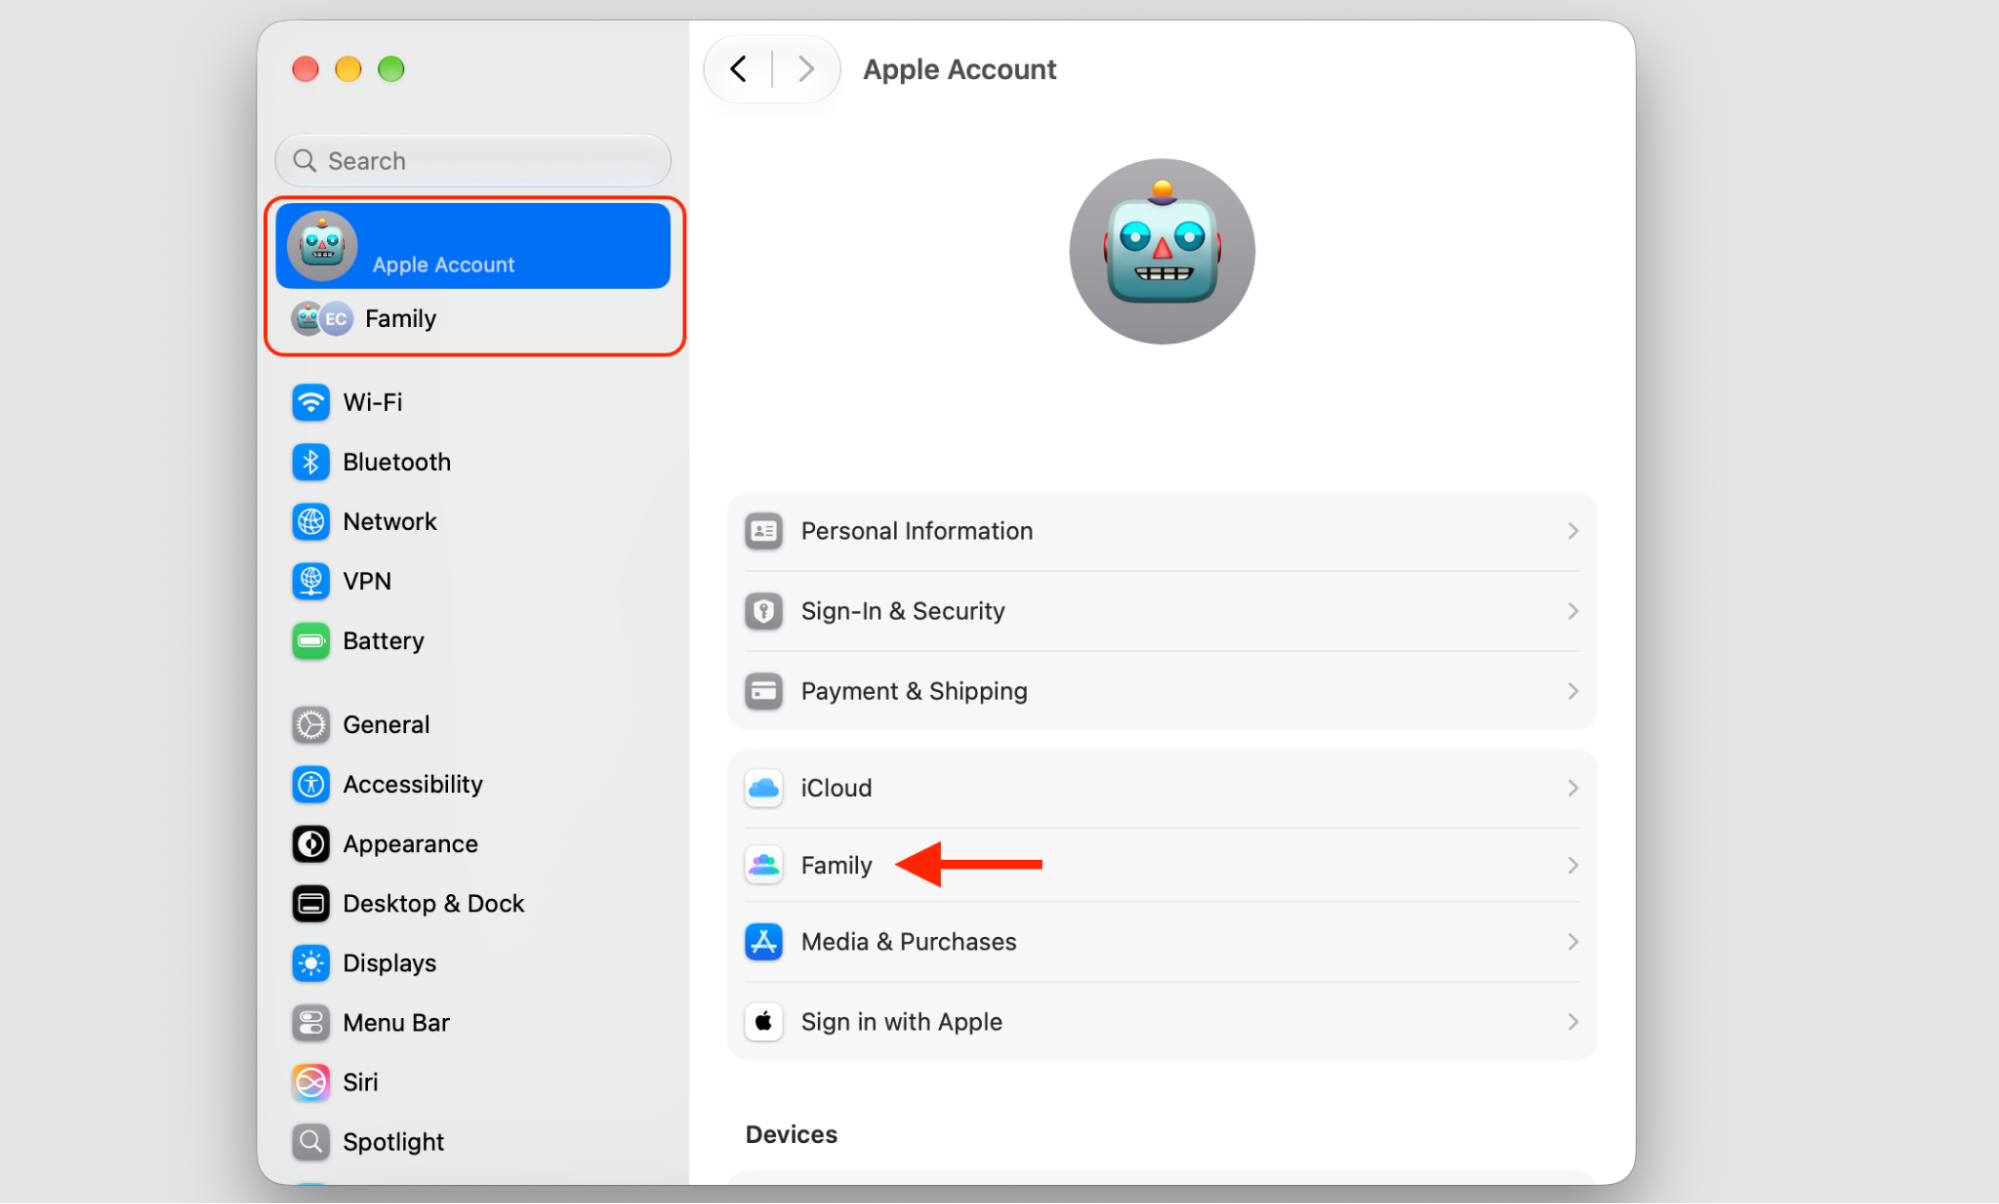Expand Payment & Shipping chevron
Viewport: 1999px width, 1204px height.
pyautogui.click(x=1573, y=691)
